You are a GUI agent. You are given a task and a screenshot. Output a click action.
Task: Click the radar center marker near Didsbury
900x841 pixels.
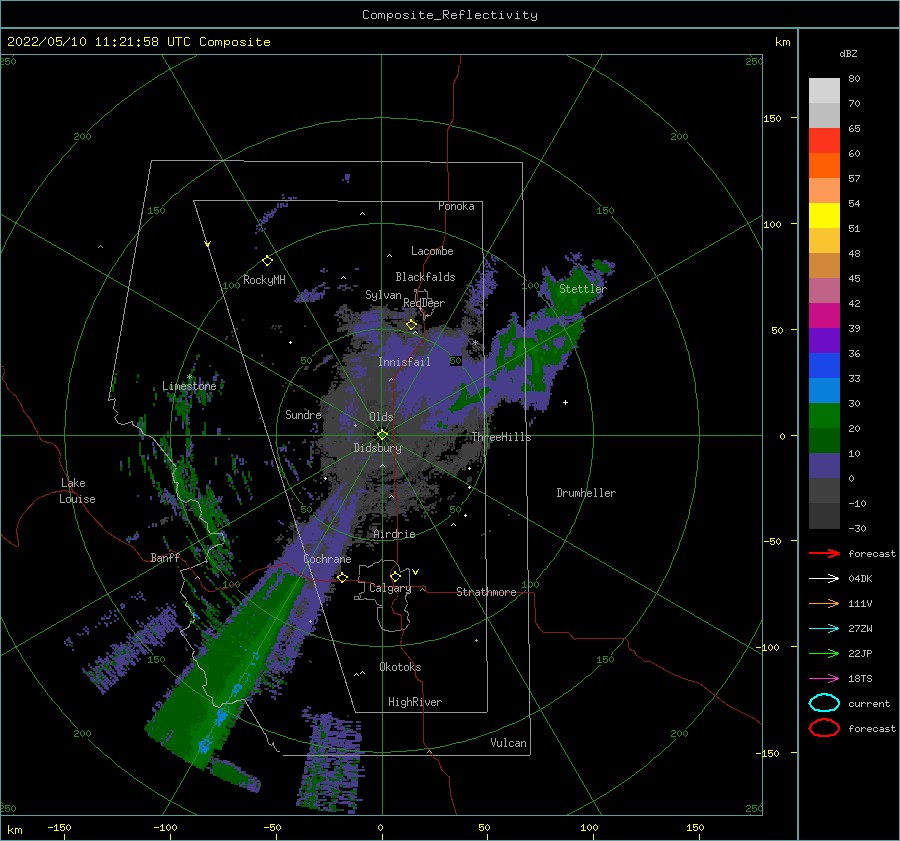[382, 435]
